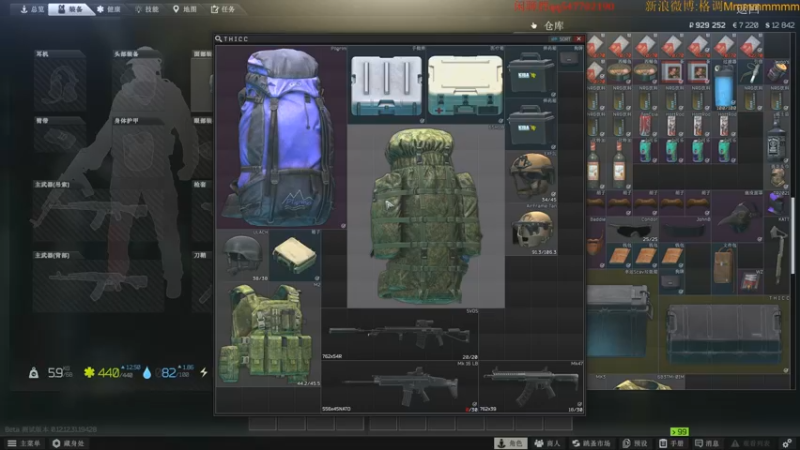This screenshot has height=450, width=800.
Task: Click the search icon in the THICC window
Action: pyautogui.click(x=218, y=39)
